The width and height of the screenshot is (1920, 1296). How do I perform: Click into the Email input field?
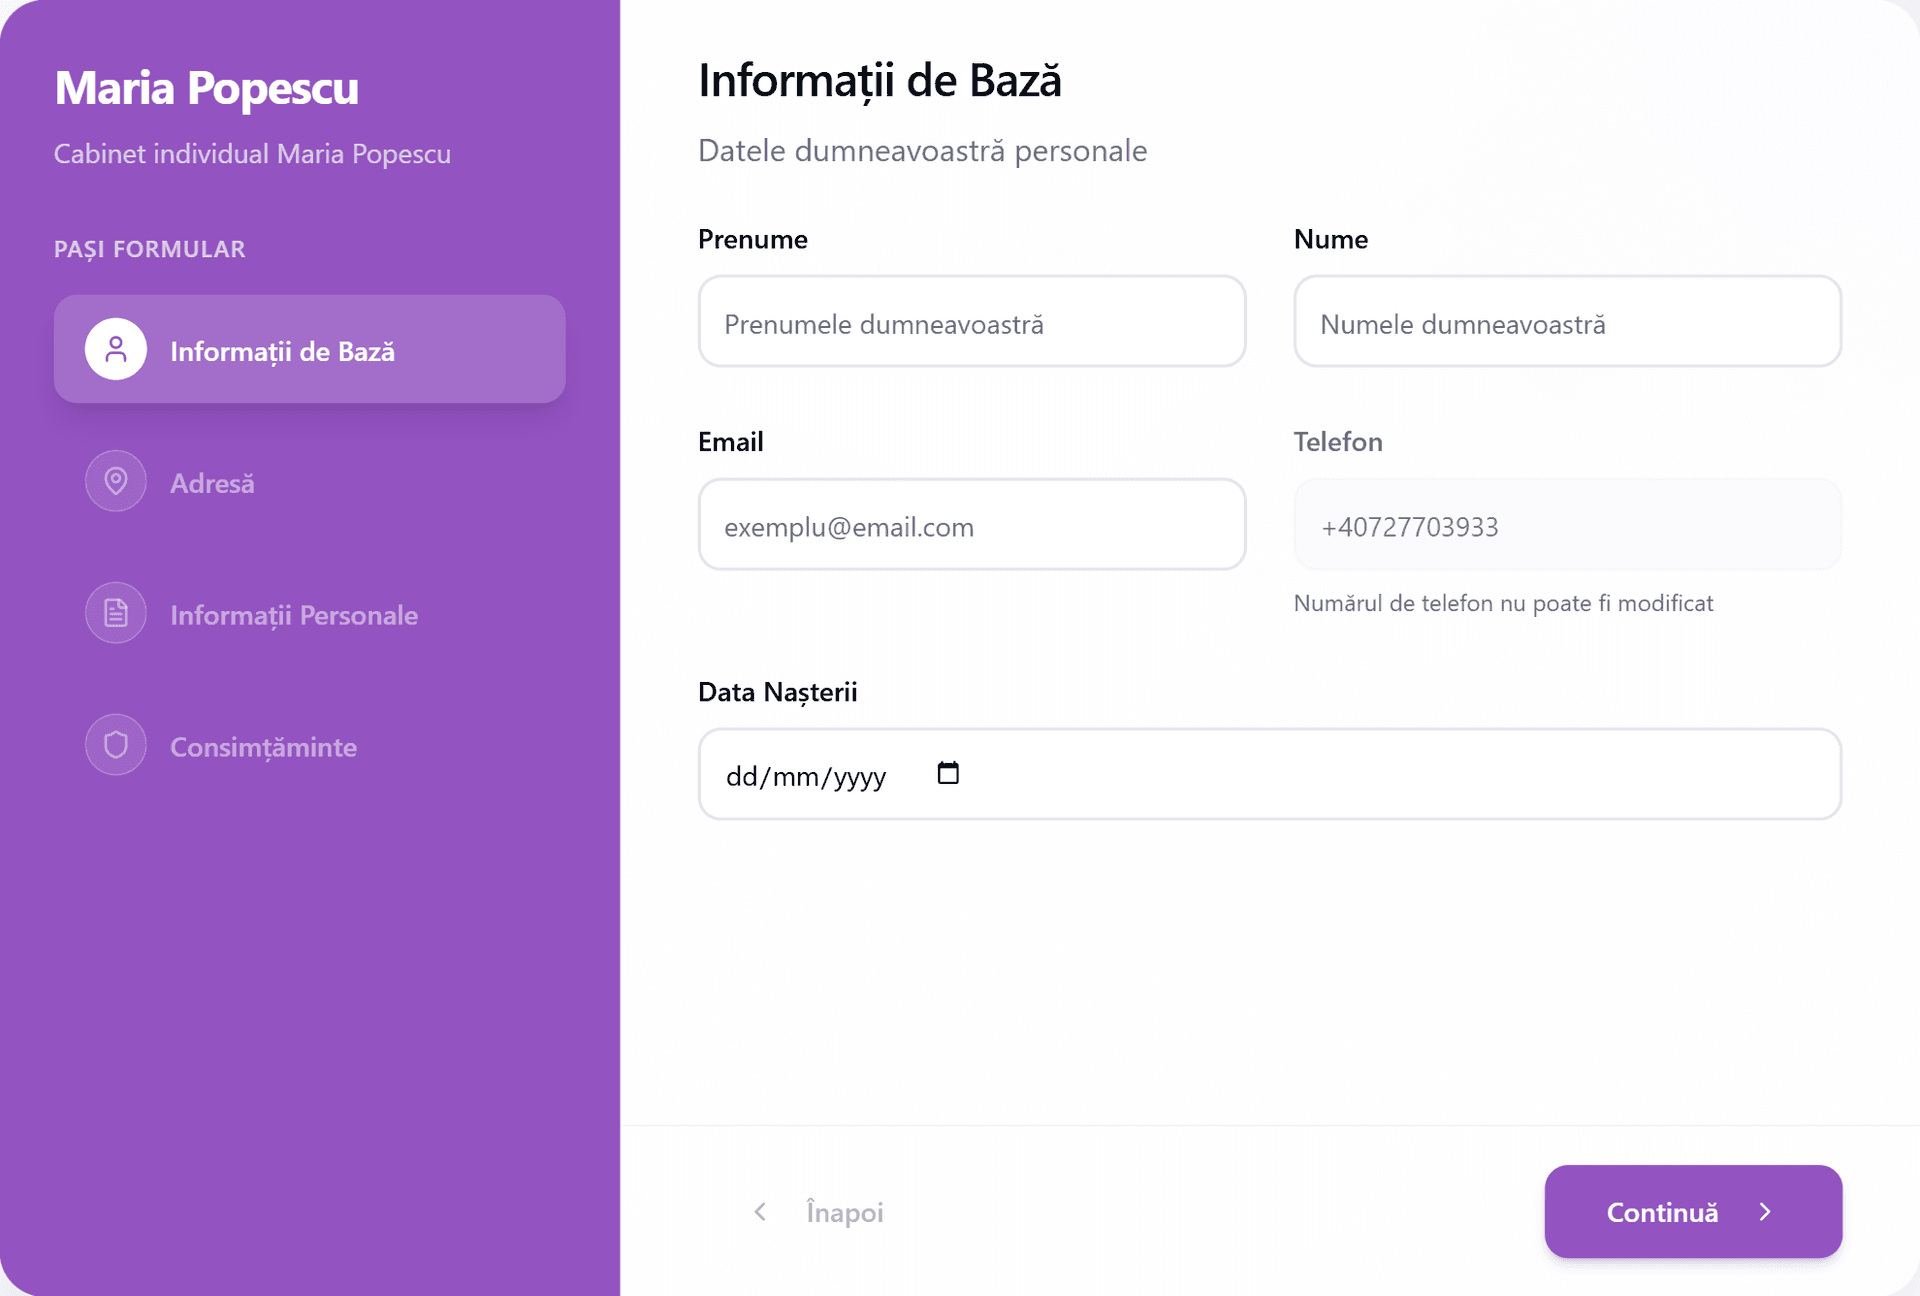(972, 525)
